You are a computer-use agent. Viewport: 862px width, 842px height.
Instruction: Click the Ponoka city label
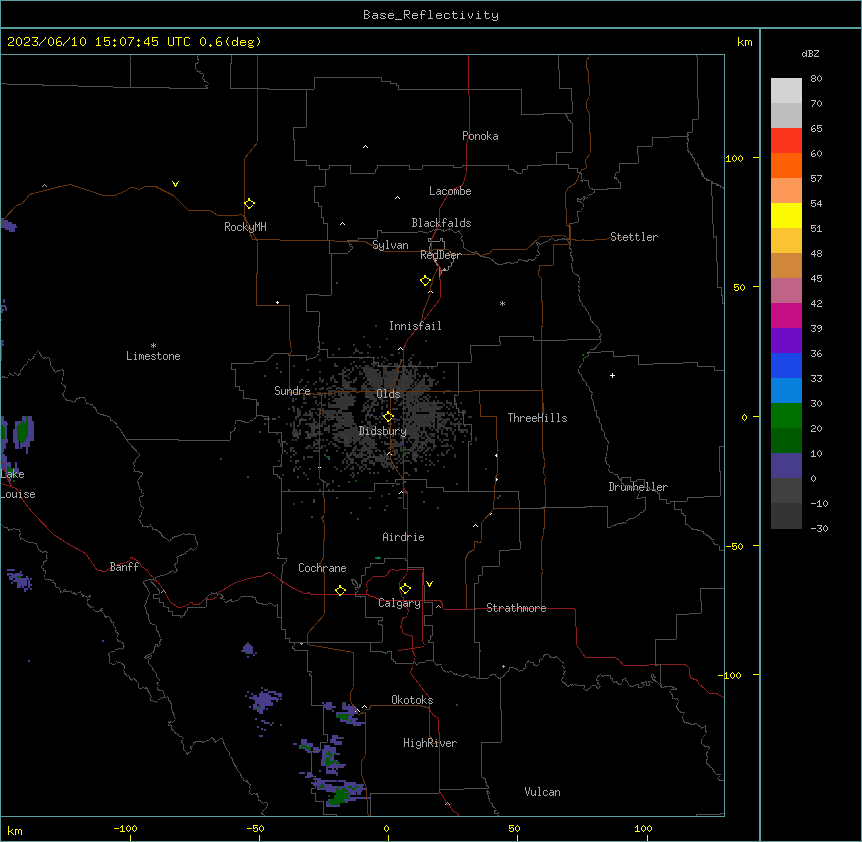click(x=480, y=136)
